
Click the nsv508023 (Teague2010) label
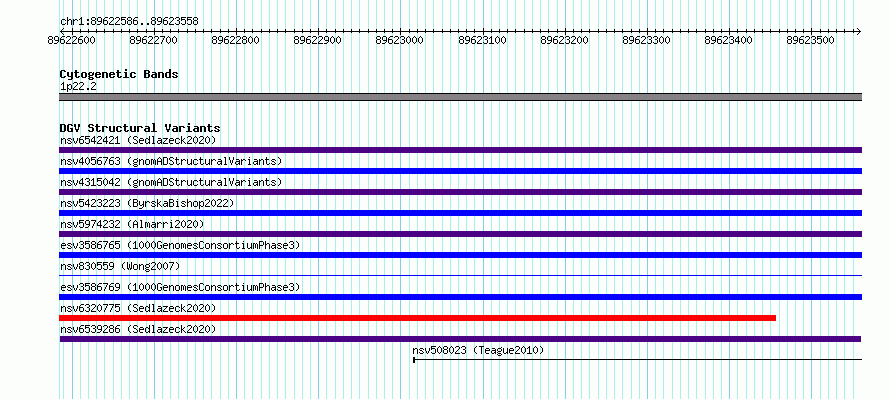click(478, 350)
